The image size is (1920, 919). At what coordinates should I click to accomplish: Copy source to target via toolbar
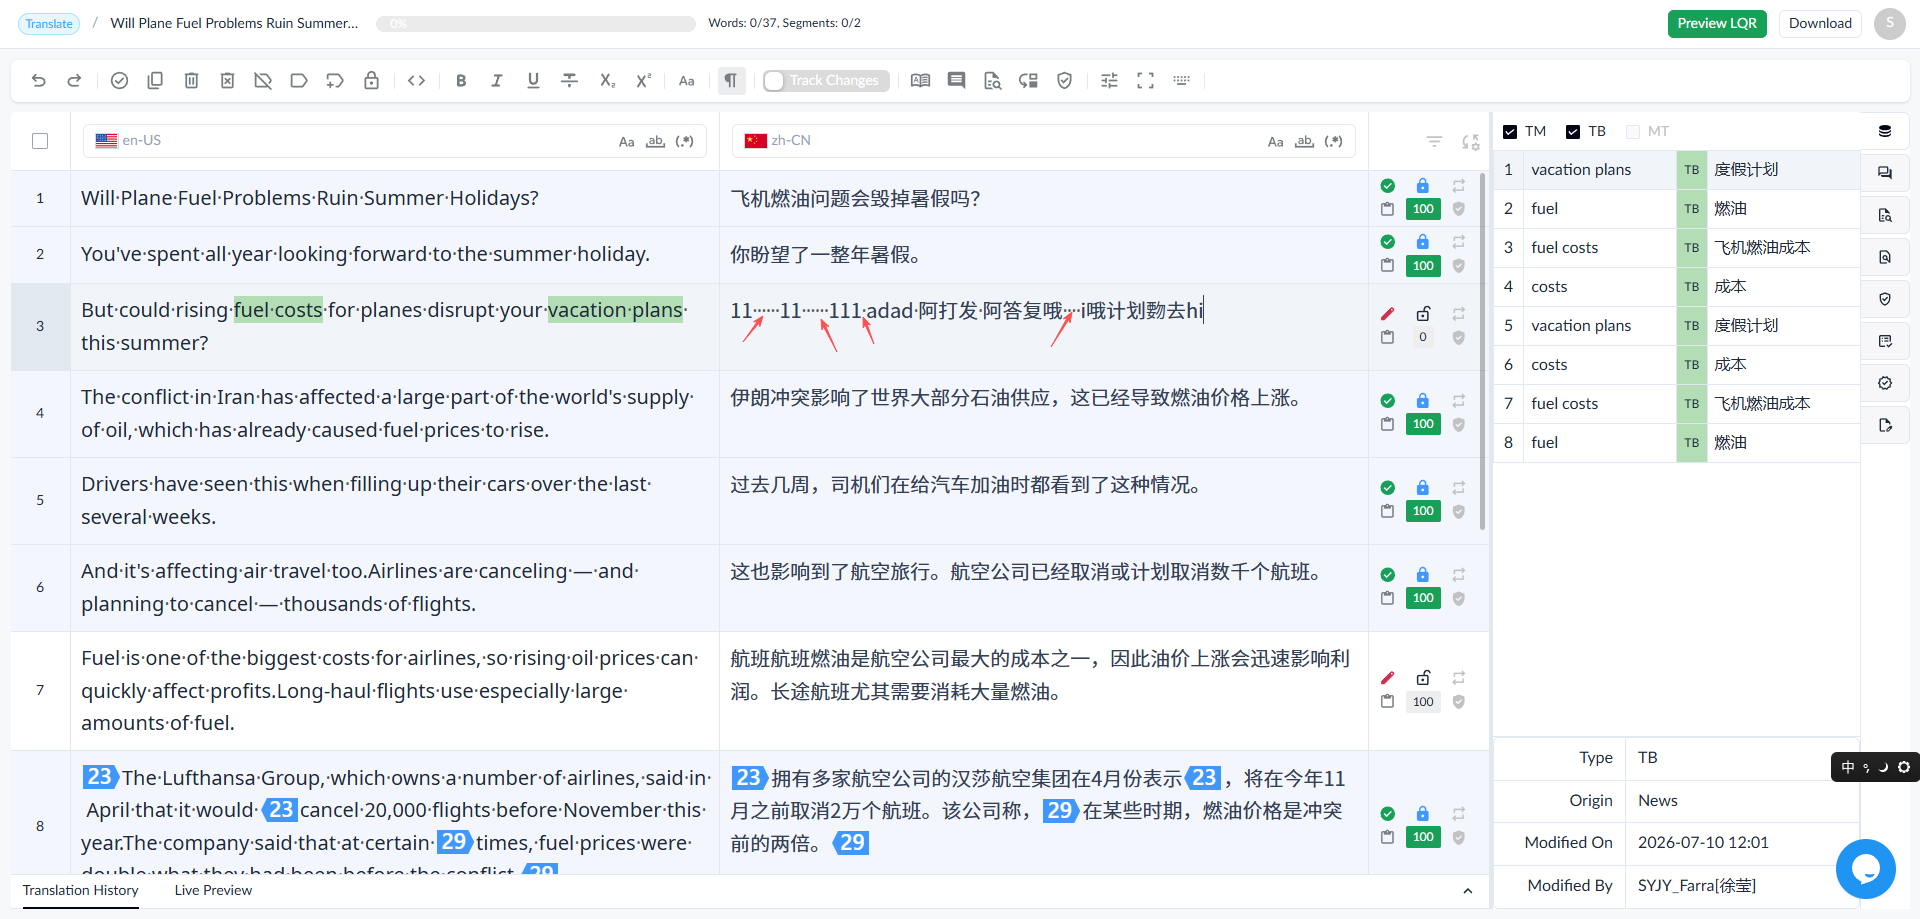click(x=155, y=81)
